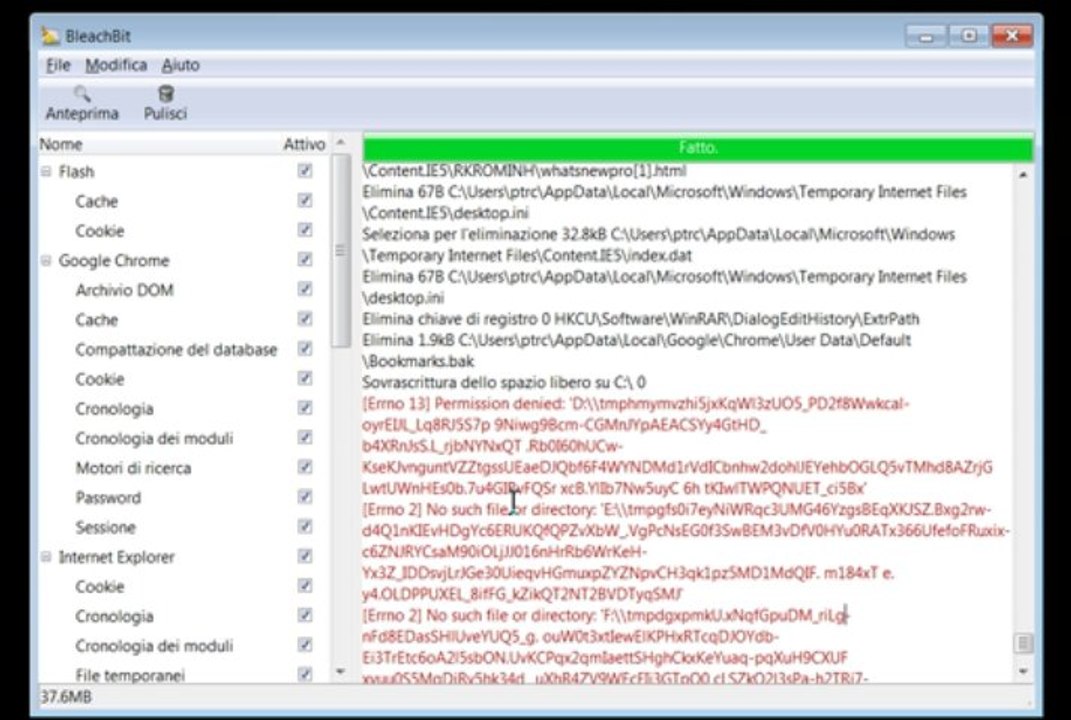The height and width of the screenshot is (720, 1071).
Task: Uncheck Internet Explorer Cronologia checkbox
Action: (x=305, y=615)
